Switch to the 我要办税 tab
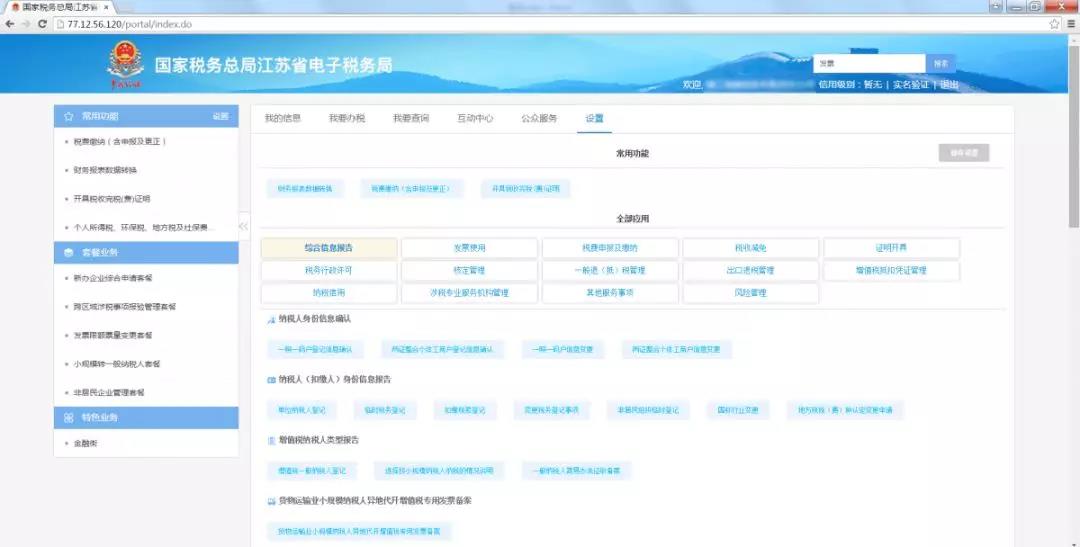This screenshot has height=547, width=1080. tap(347, 118)
